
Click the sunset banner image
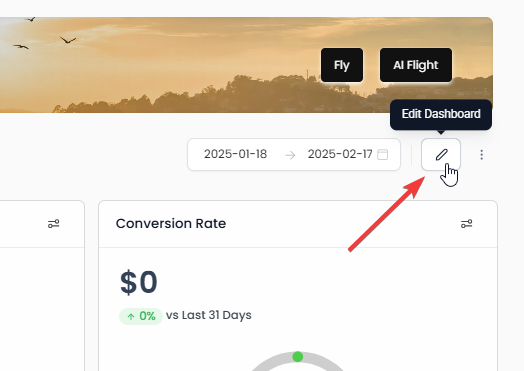coord(246,65)
